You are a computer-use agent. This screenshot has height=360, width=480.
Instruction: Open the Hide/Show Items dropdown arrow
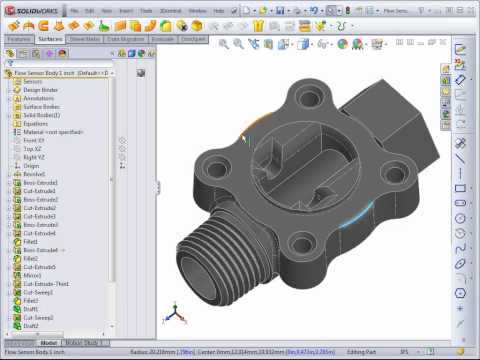[x=332, y=44]
